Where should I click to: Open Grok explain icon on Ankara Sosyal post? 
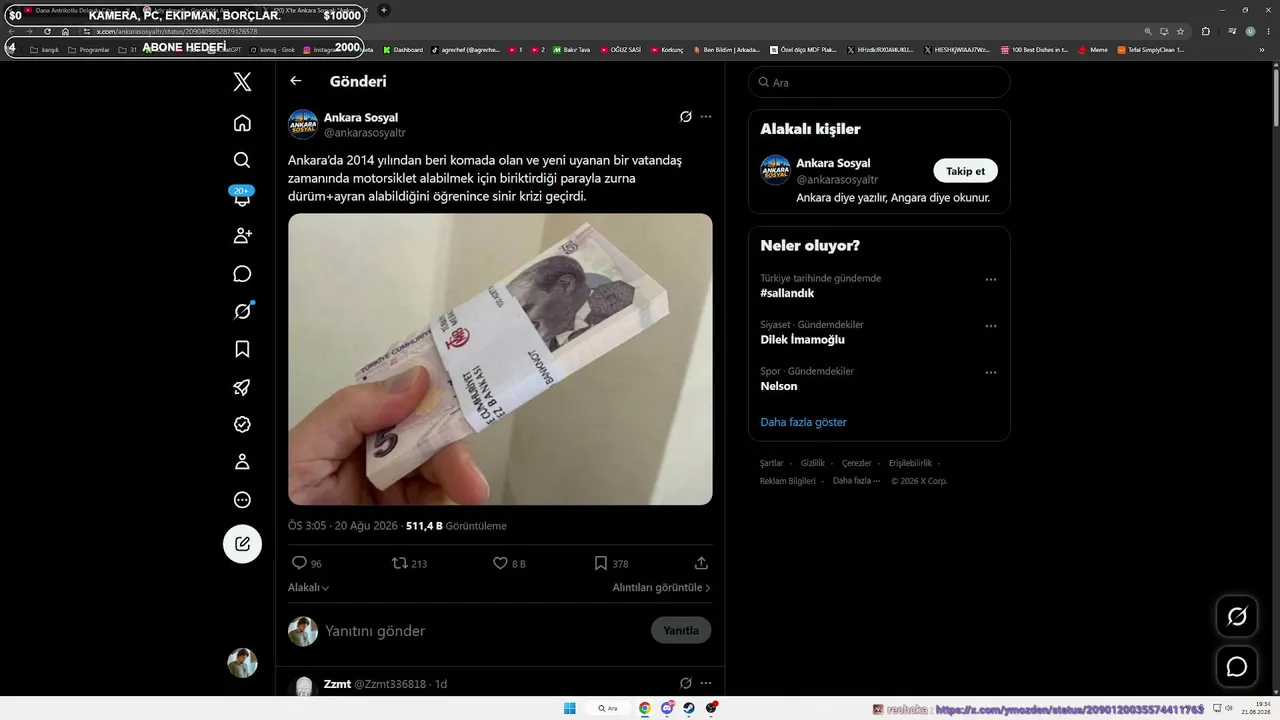[x=686, y=116]
